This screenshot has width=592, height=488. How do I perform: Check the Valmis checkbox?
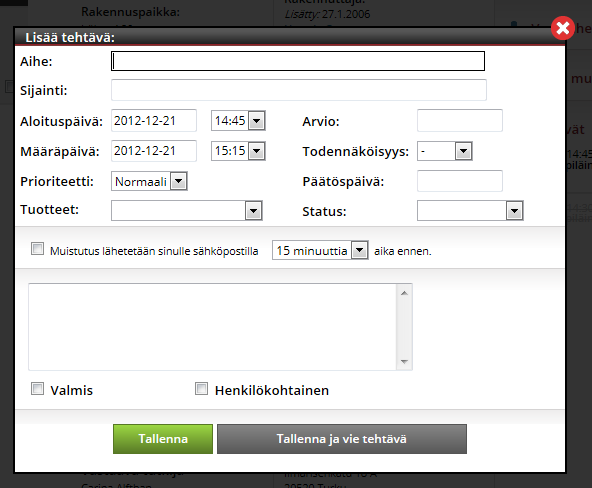tap(37, 389)
